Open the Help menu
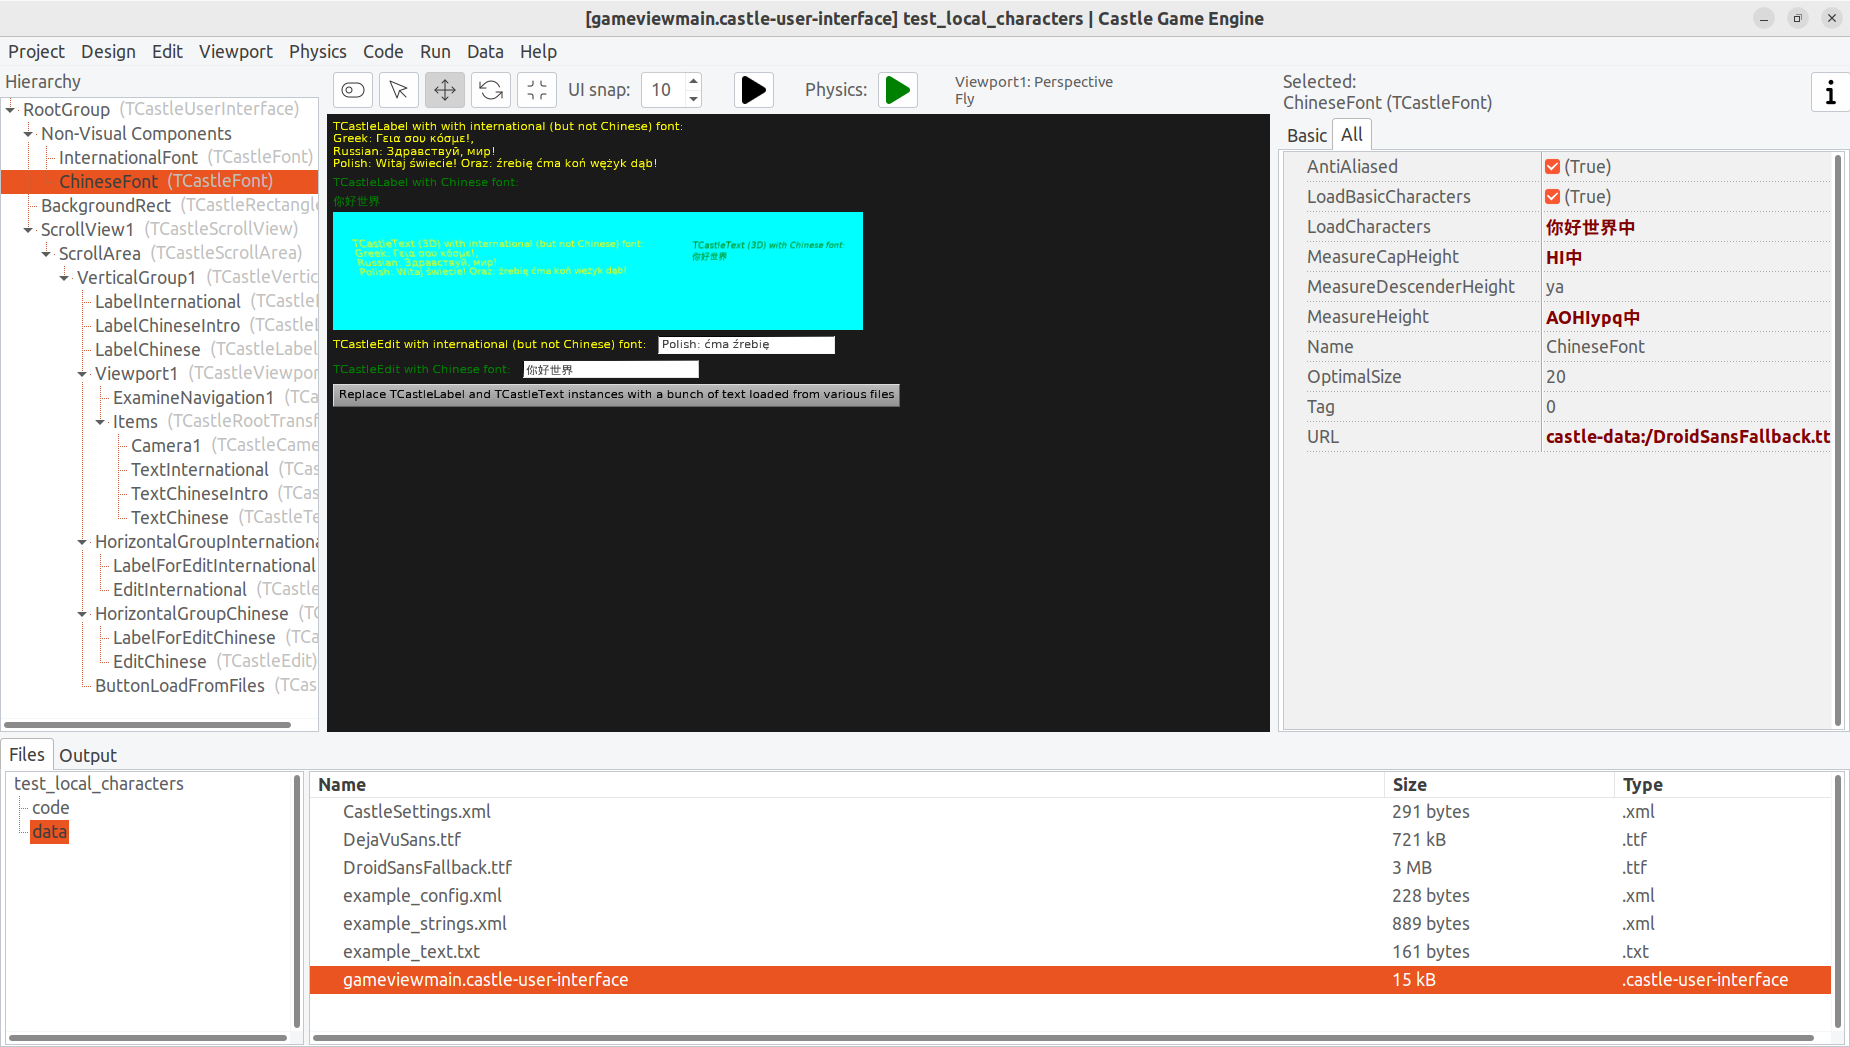Image resolution: width=1850 pixels, height=1047 pixels. (x=538, y=51)
